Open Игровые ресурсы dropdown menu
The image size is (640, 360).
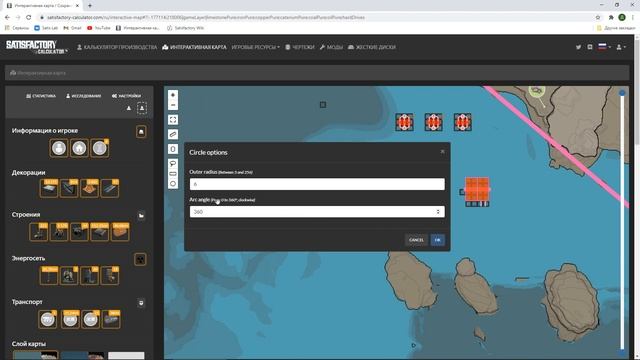tap(256, 47)
